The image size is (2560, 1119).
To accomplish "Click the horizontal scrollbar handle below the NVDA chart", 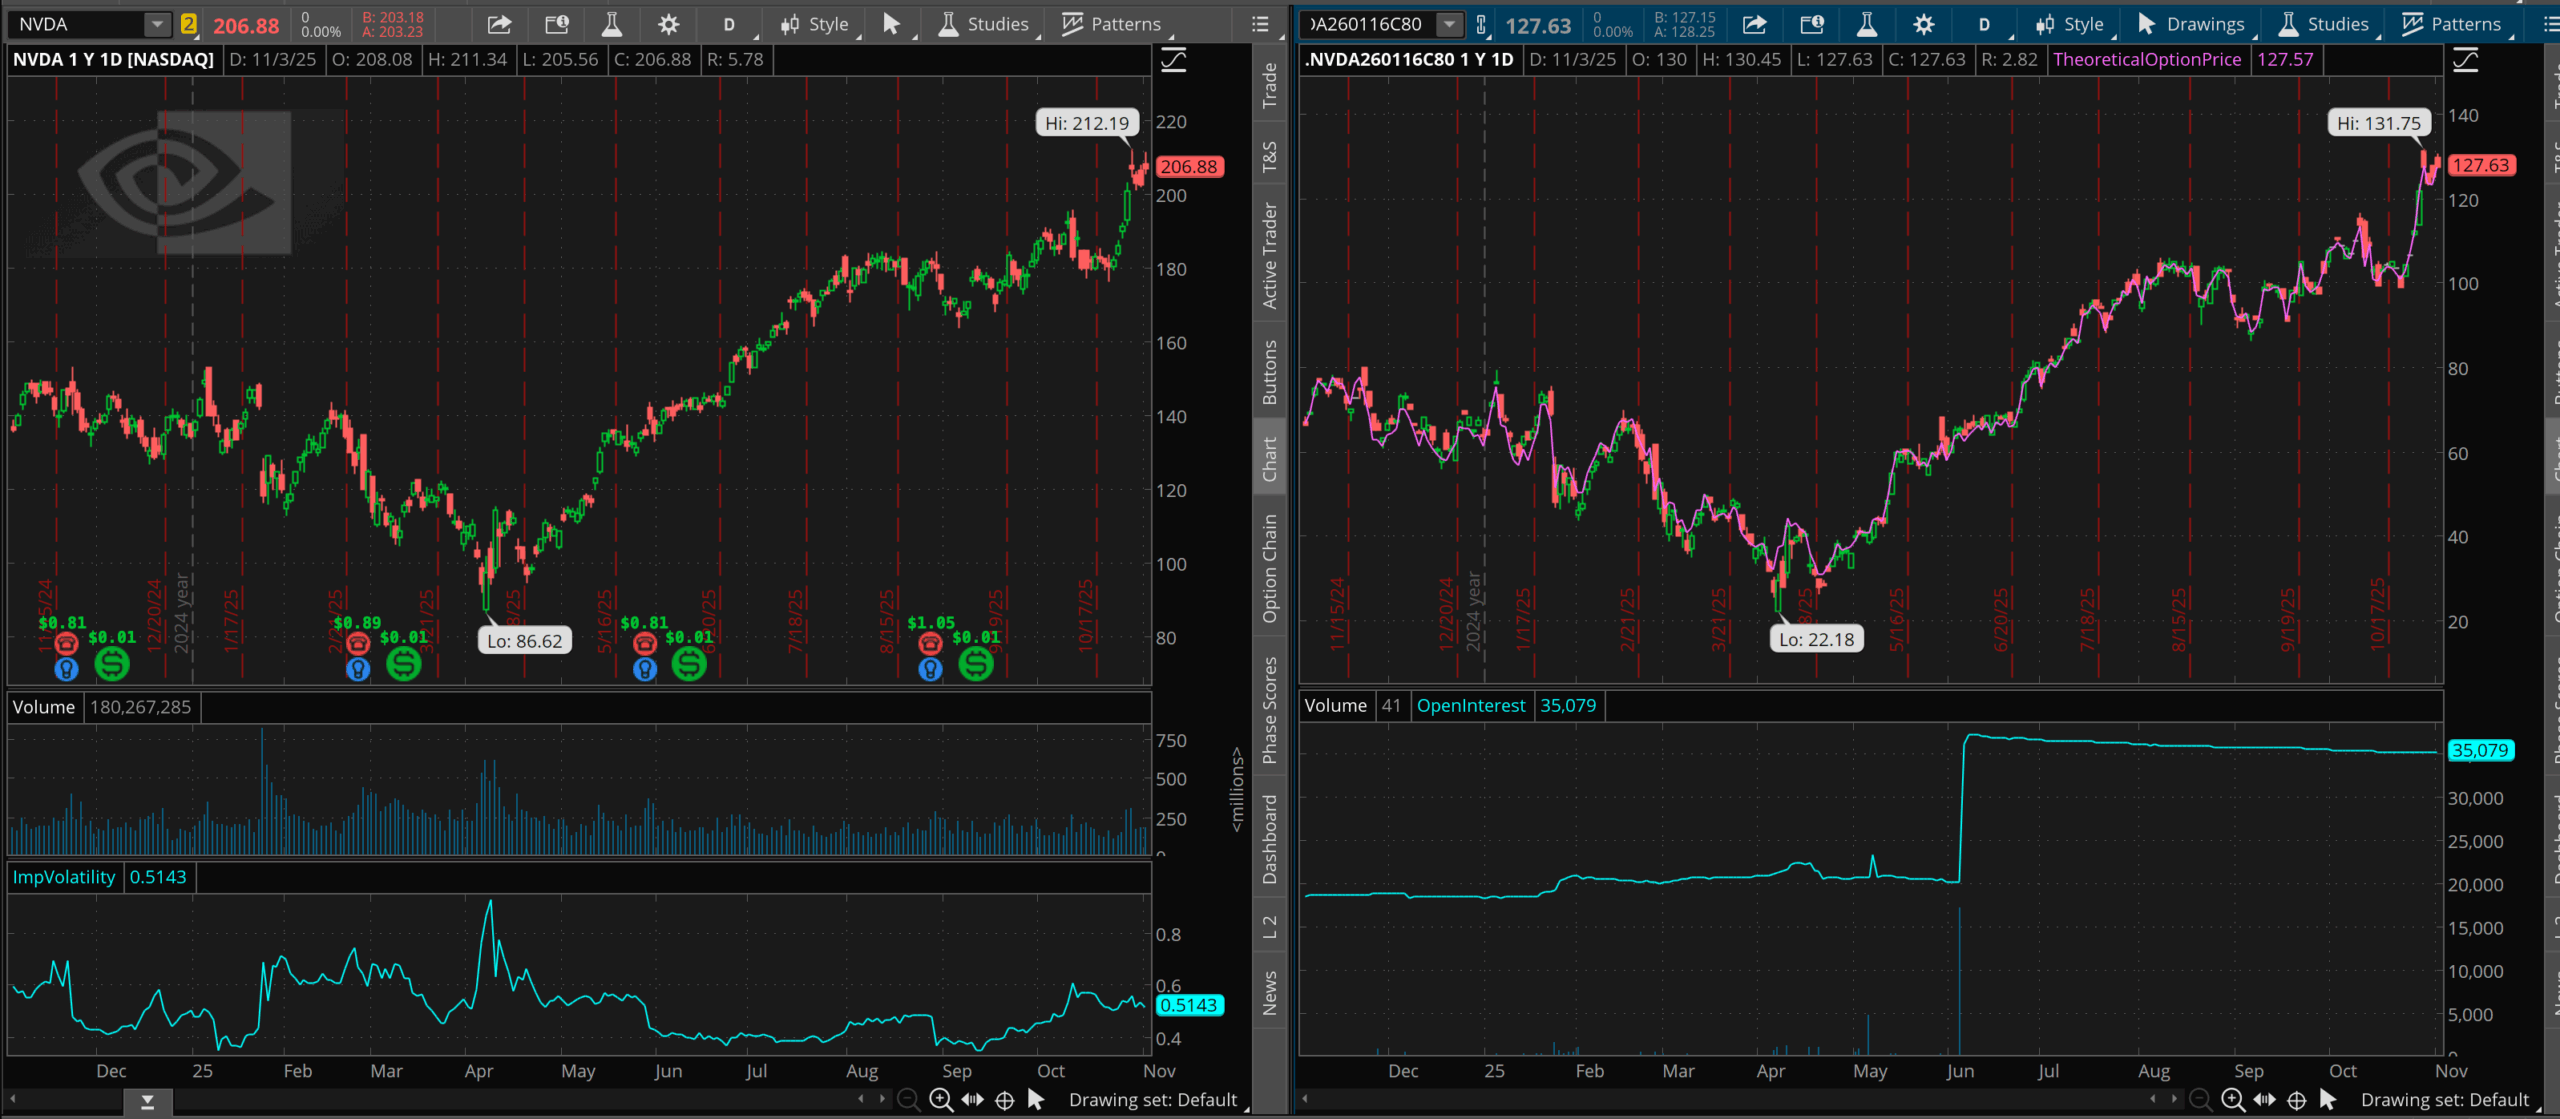I will click(147, 1102).
